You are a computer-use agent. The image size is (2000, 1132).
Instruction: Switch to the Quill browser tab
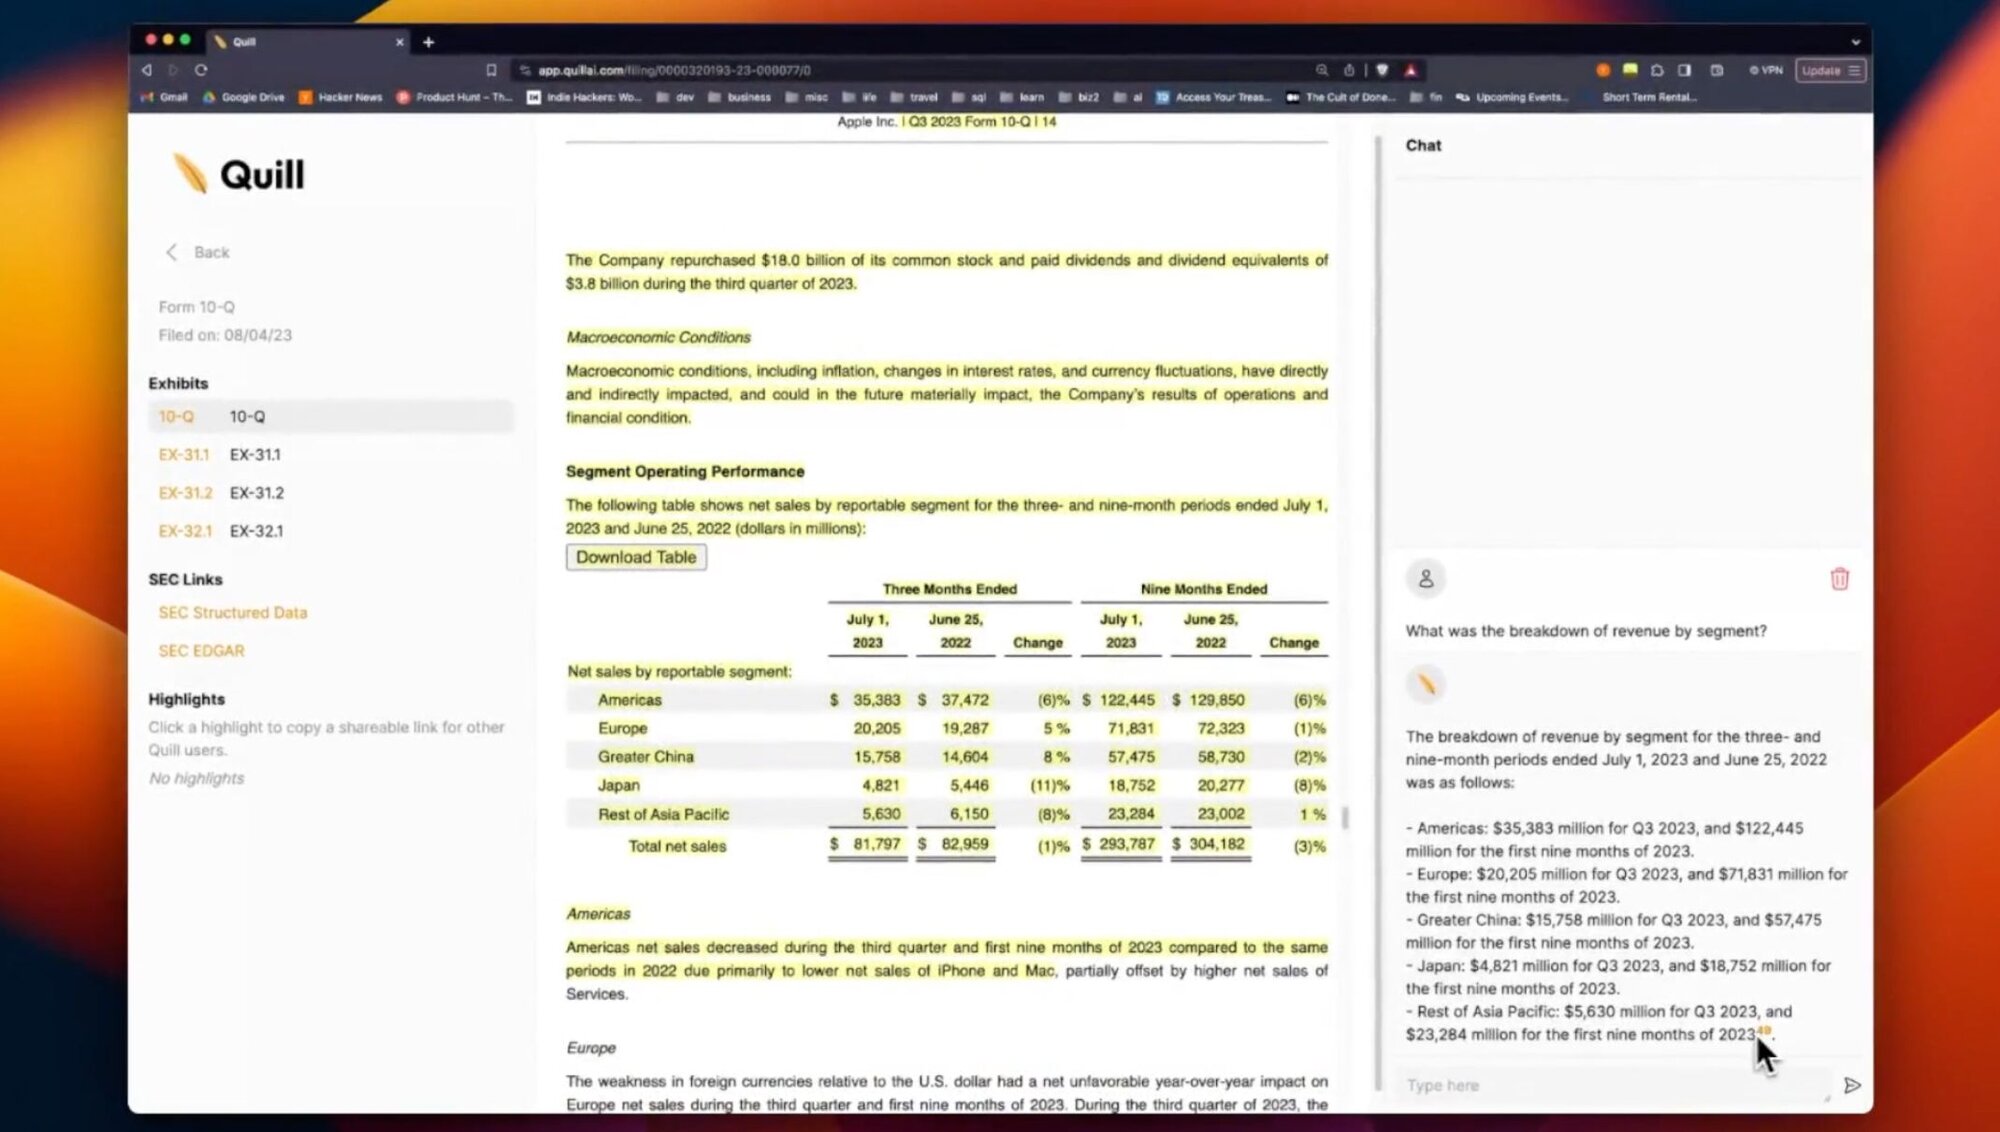coord(245,42)
